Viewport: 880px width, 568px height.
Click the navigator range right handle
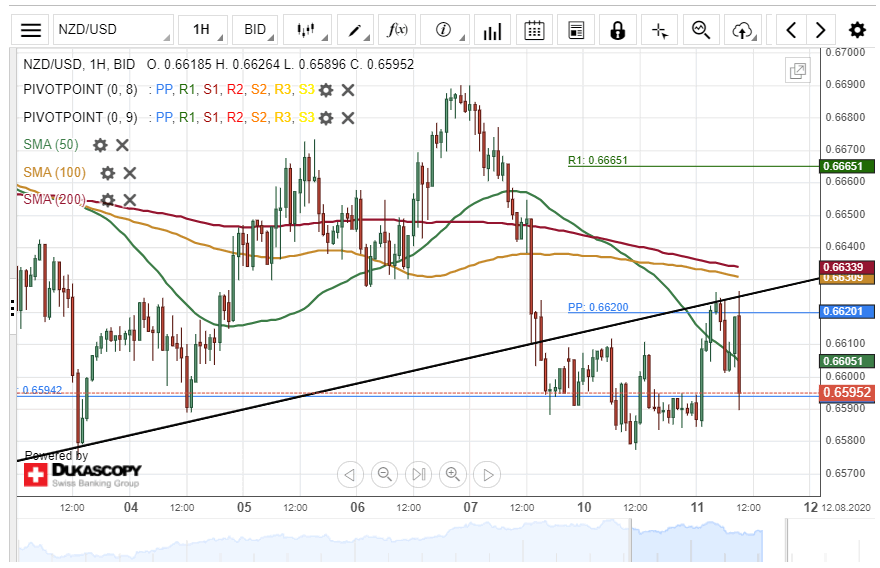(x=786, y=540)
